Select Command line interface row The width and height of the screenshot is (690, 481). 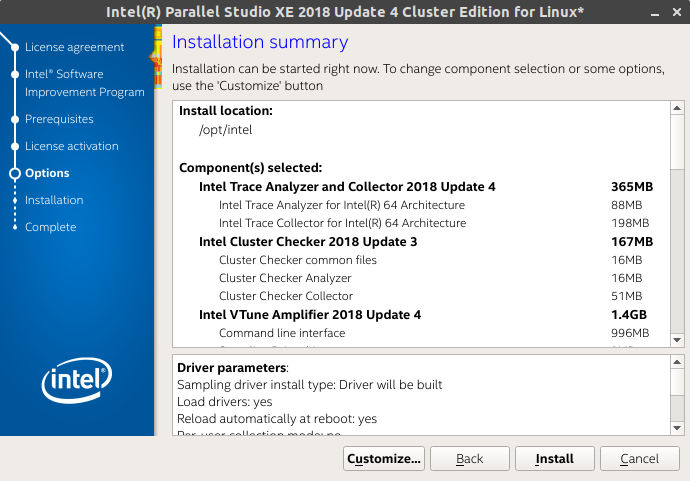(282, 333)
